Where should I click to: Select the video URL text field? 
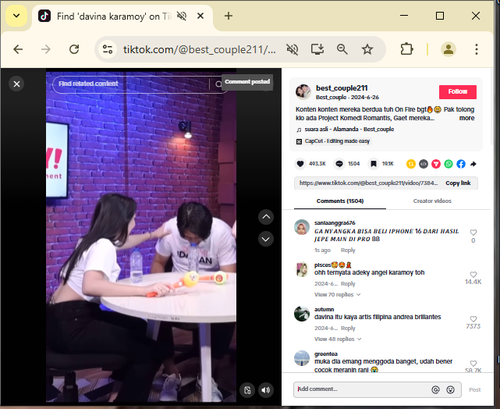[368, 183]
